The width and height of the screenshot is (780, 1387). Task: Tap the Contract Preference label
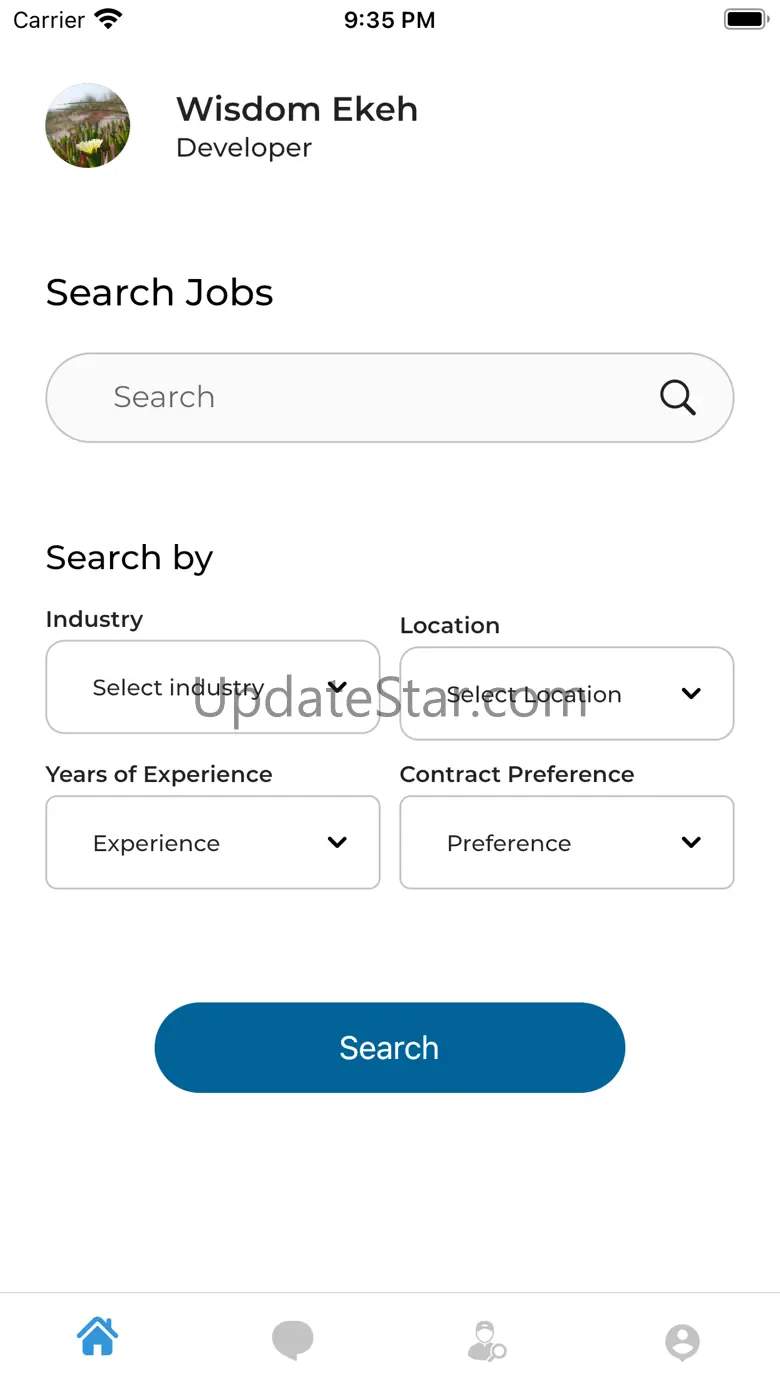pos(517,774)
